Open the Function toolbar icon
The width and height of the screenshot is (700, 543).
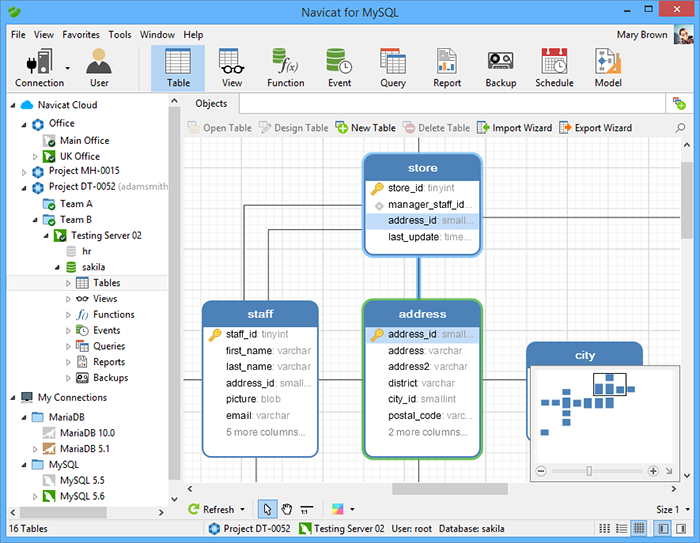(286, 68)
